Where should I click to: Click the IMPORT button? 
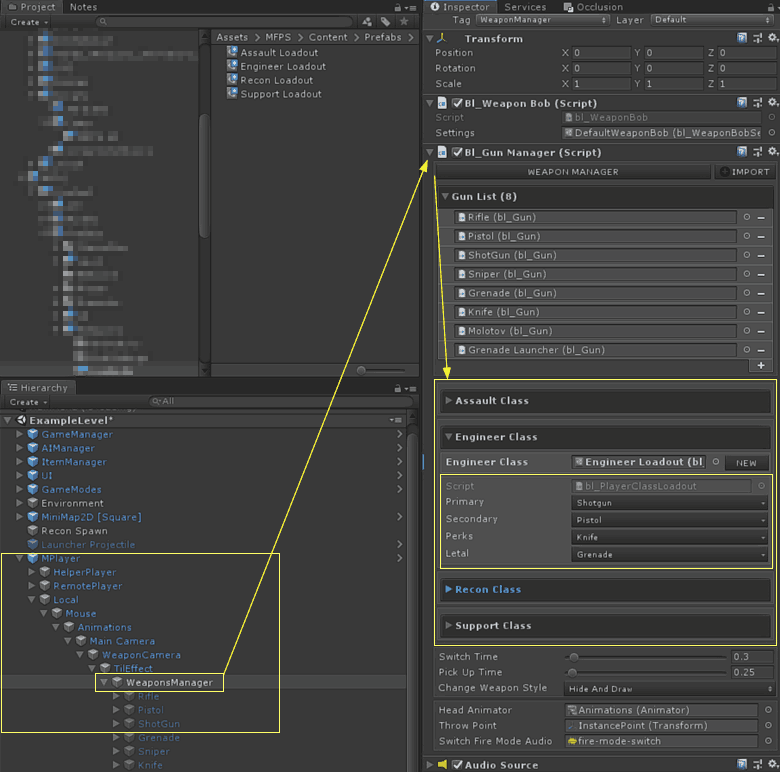[745, 172]
